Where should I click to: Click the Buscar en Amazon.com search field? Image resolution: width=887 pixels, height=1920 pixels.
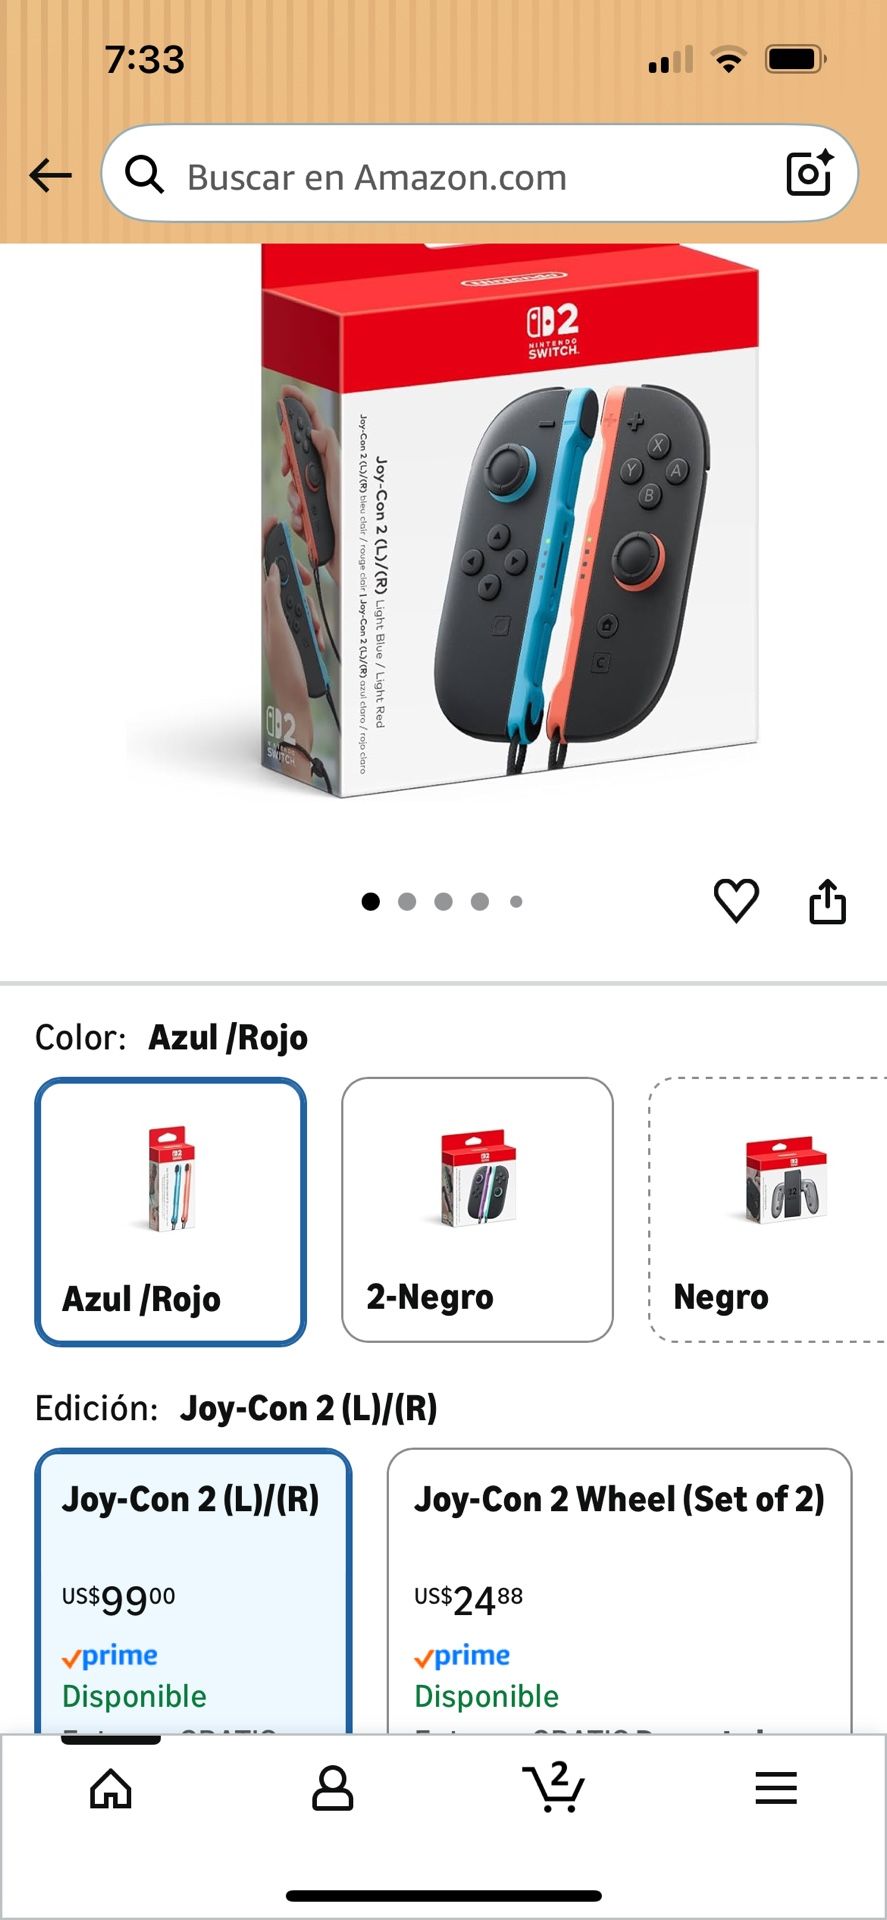[480, 174]
